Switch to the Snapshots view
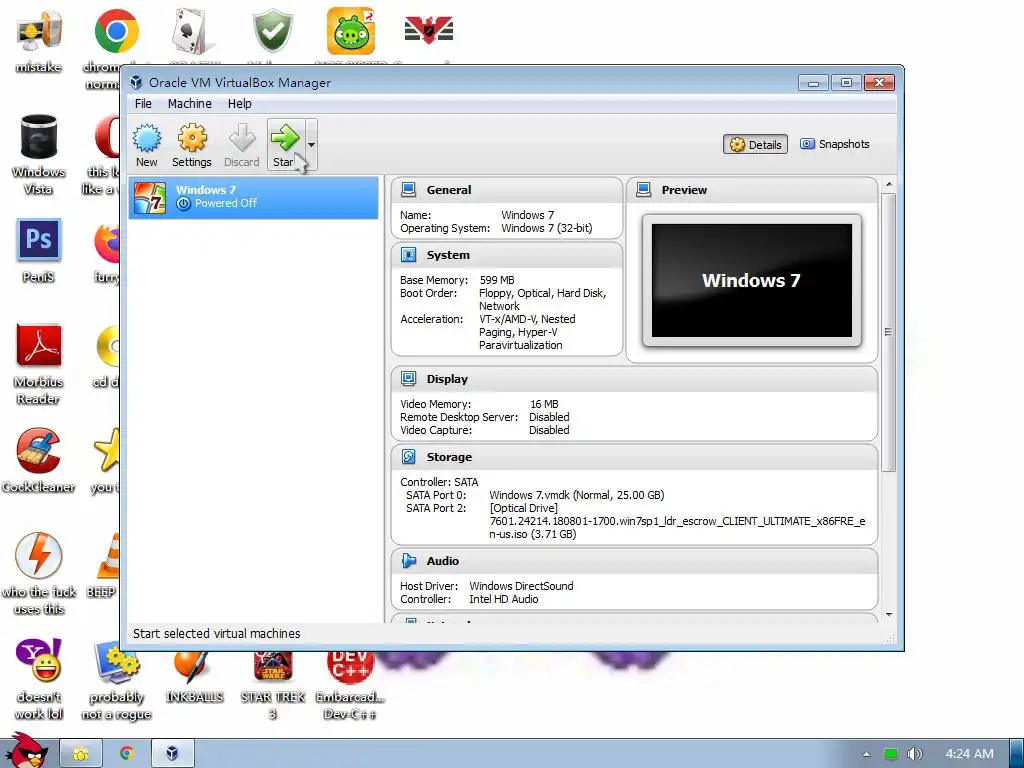The height and width of the screenshot is (768, 1024). (x=835, y=144)
